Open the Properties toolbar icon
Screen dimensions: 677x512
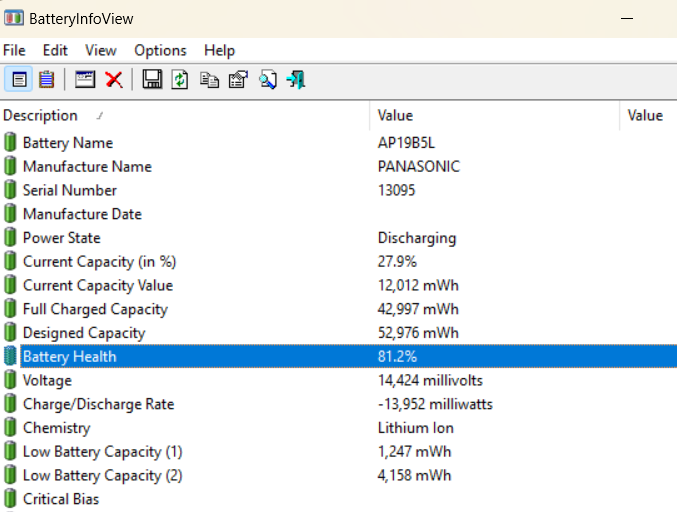tap(238, 79)
